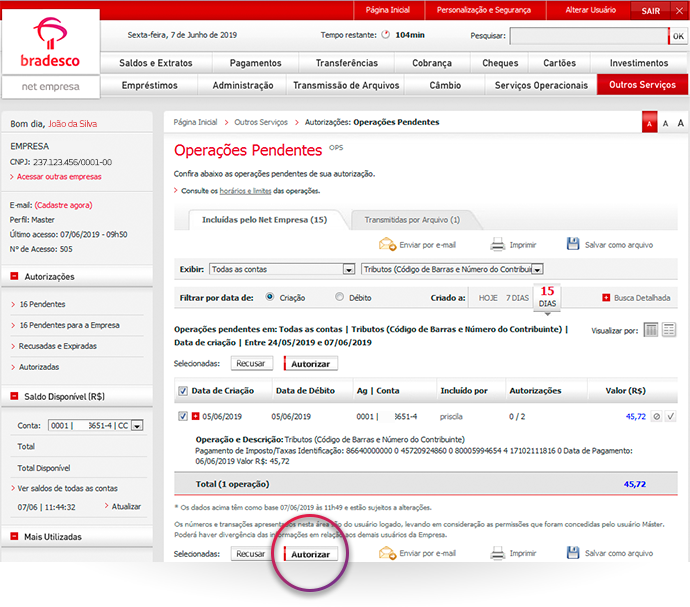Open the Transferências menu
The height and width of the screenshot is (607, 690).
pyautogui.click(x=347, y=63)
